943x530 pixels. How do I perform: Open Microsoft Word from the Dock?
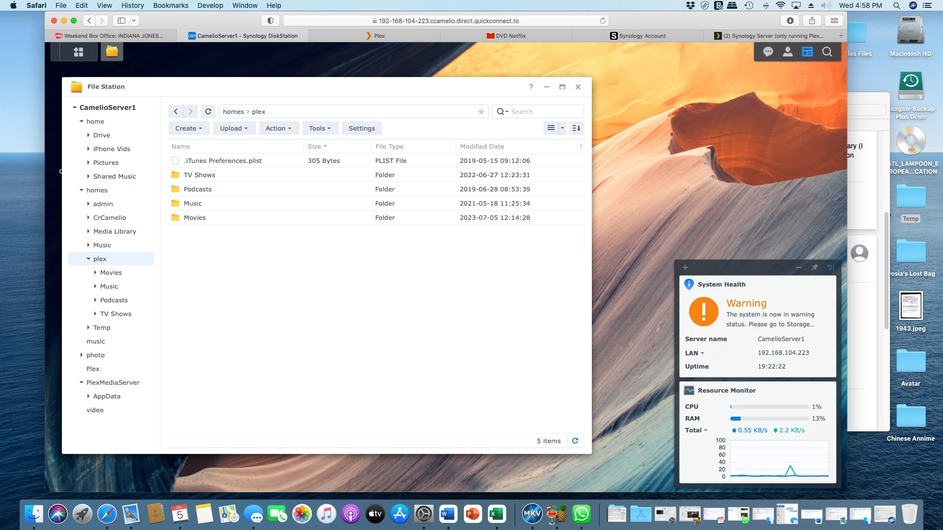(x=448, y=514)
